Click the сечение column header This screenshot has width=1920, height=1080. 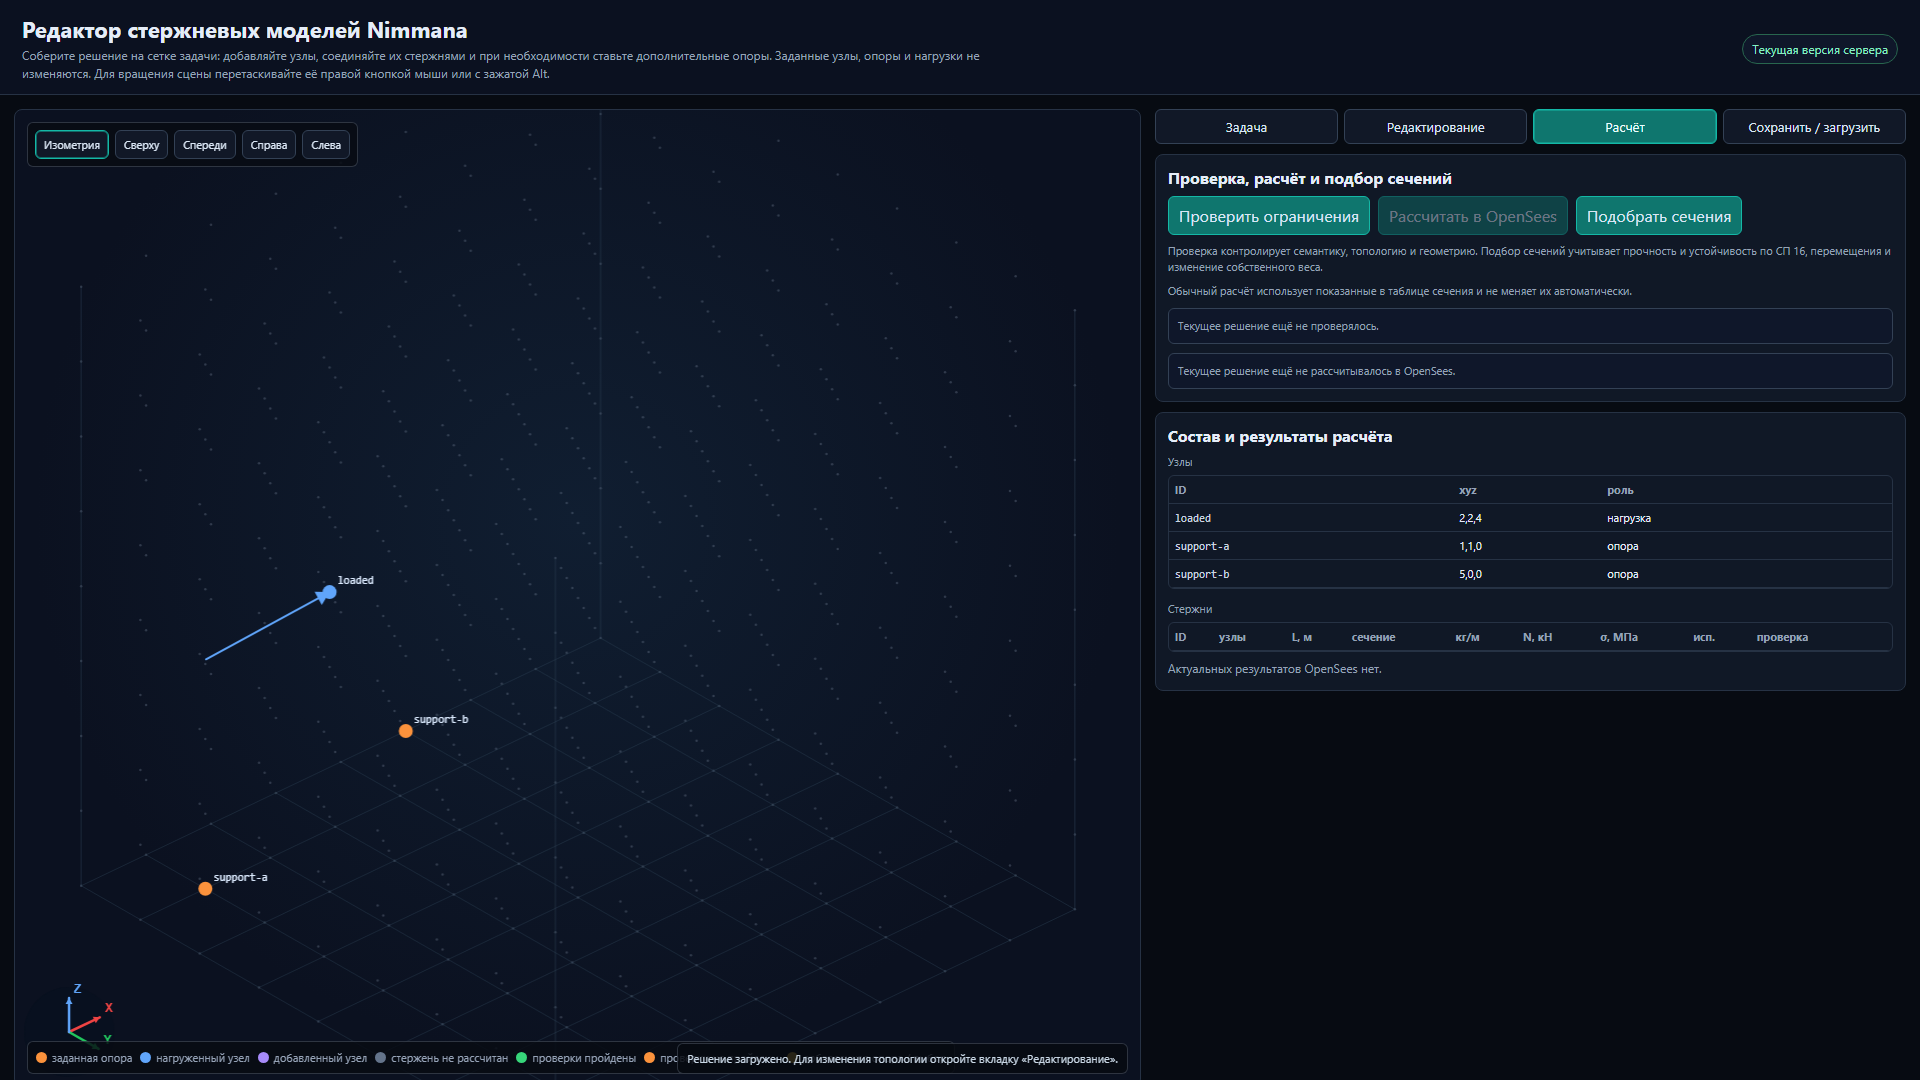click(1373, 637)
